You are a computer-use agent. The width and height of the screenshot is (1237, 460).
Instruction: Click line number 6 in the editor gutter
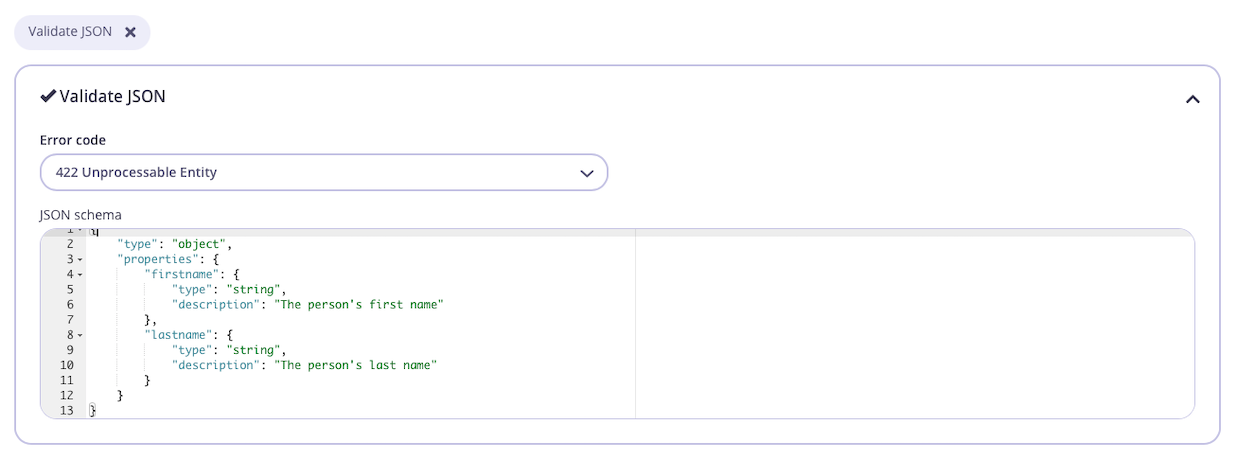click(69, 305)
